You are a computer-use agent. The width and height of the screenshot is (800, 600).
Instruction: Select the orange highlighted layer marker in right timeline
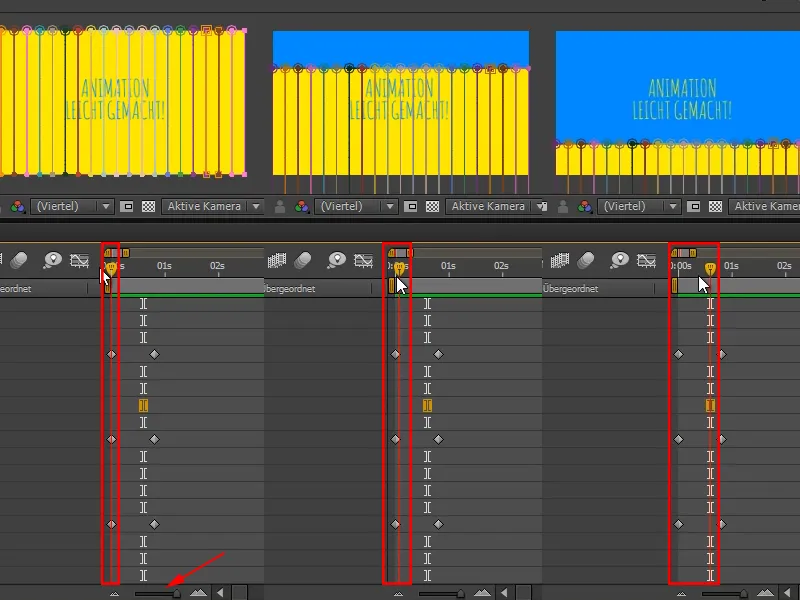[710, 406]
